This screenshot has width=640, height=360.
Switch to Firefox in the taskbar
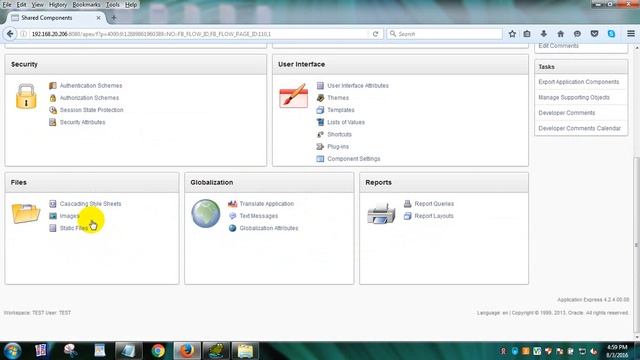pyautogui.click(x=187, y=351)
